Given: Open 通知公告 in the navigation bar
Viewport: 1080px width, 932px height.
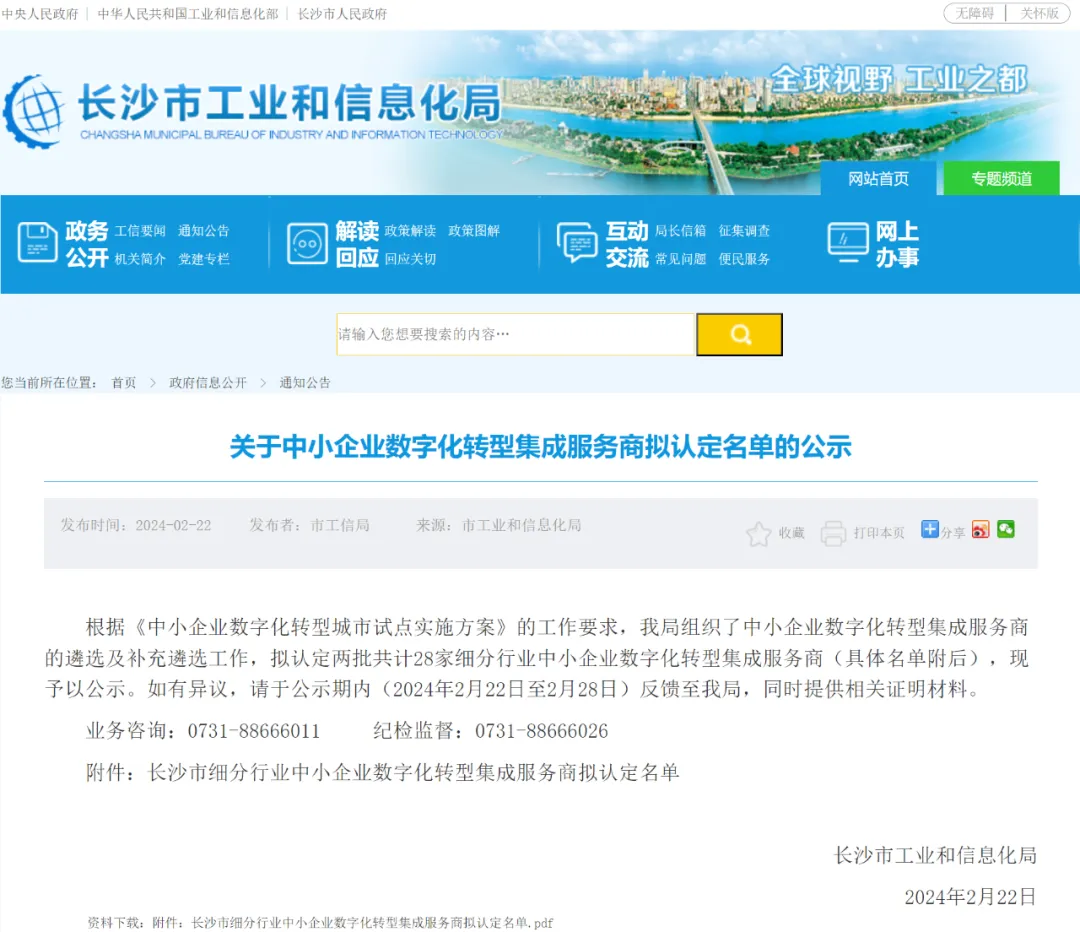Looking at the screenshot, I should [203, 231].
